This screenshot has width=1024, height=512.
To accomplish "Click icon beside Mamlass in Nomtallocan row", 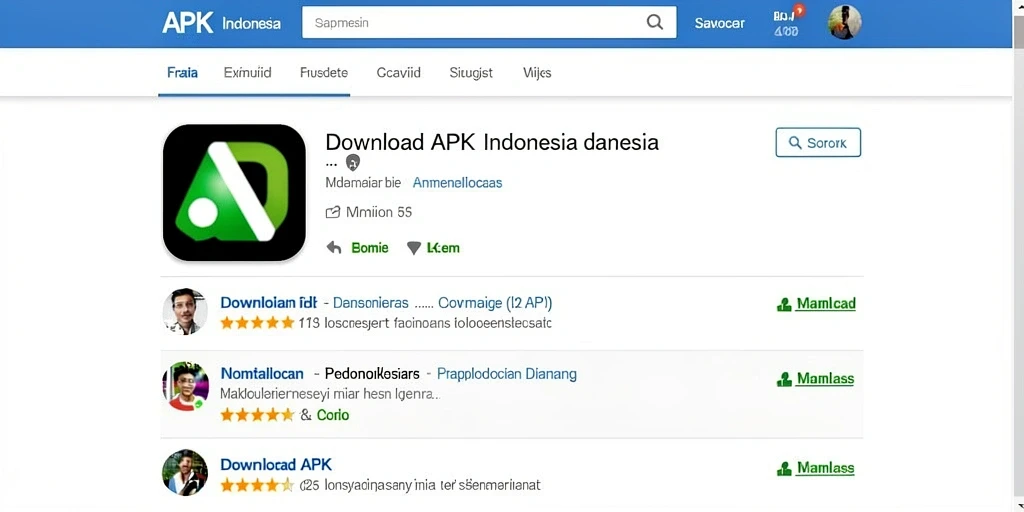I will [x=784, y=379].
